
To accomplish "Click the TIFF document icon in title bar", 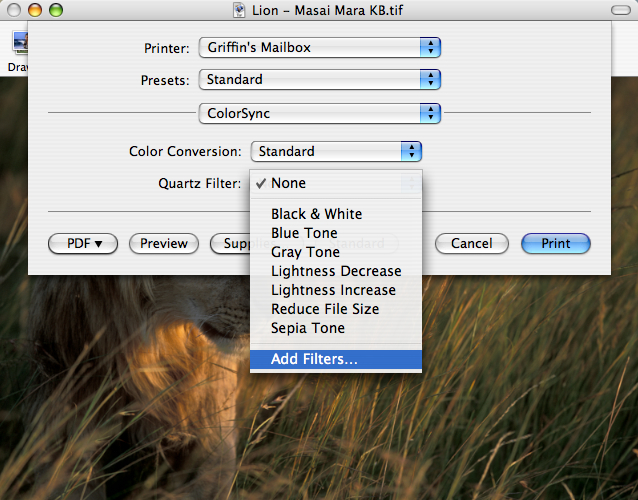I will (x=240, y=9).
